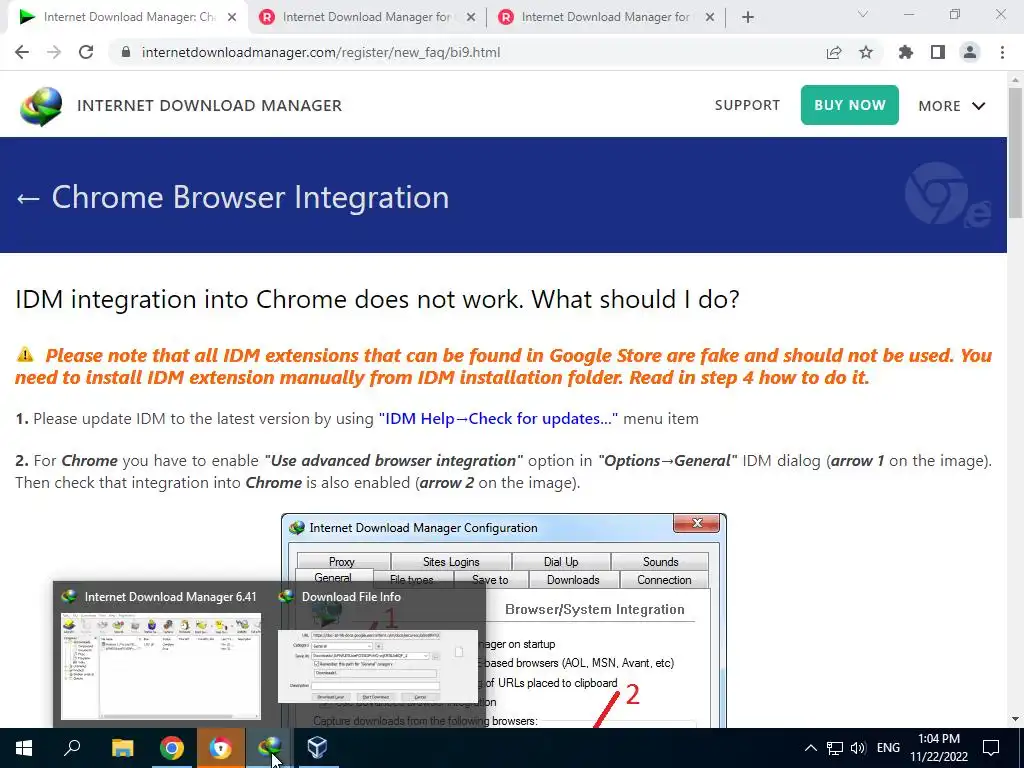Click the address bar URL
The height and width of the screenshot is (768, 1024).
(x=321, y=52)
